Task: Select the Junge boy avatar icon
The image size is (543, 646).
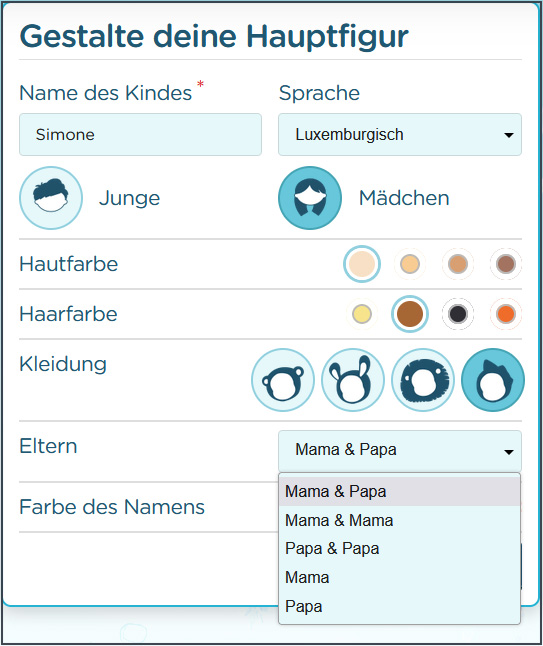Action: point(51,198)
